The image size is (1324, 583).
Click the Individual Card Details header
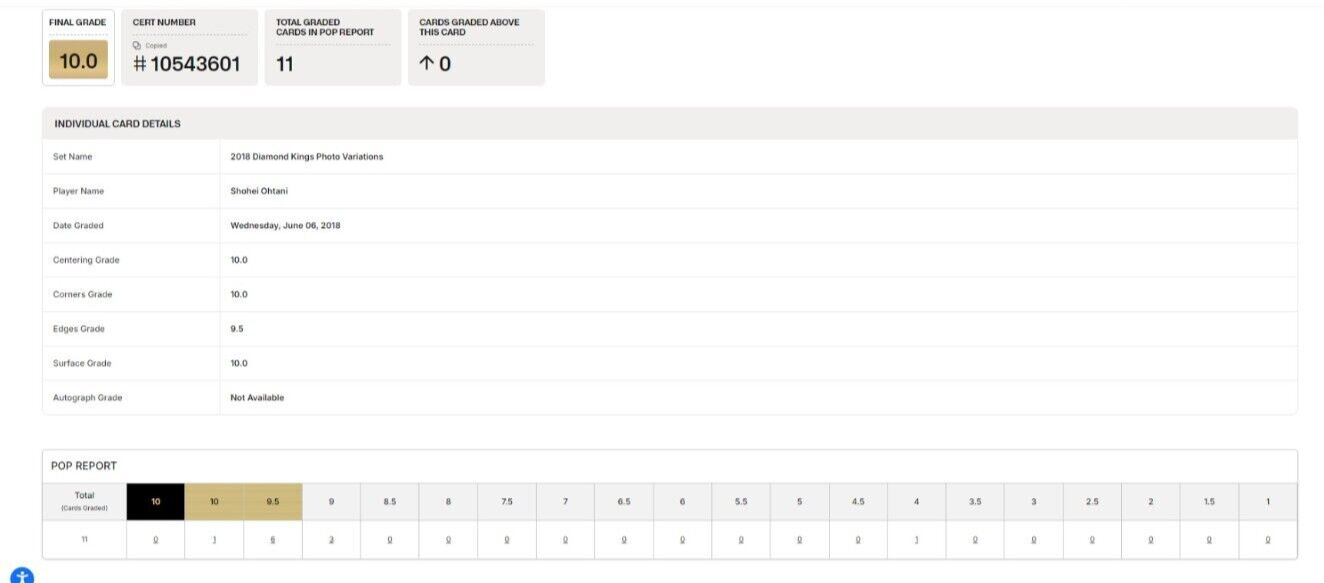click(x=117, y=124)
